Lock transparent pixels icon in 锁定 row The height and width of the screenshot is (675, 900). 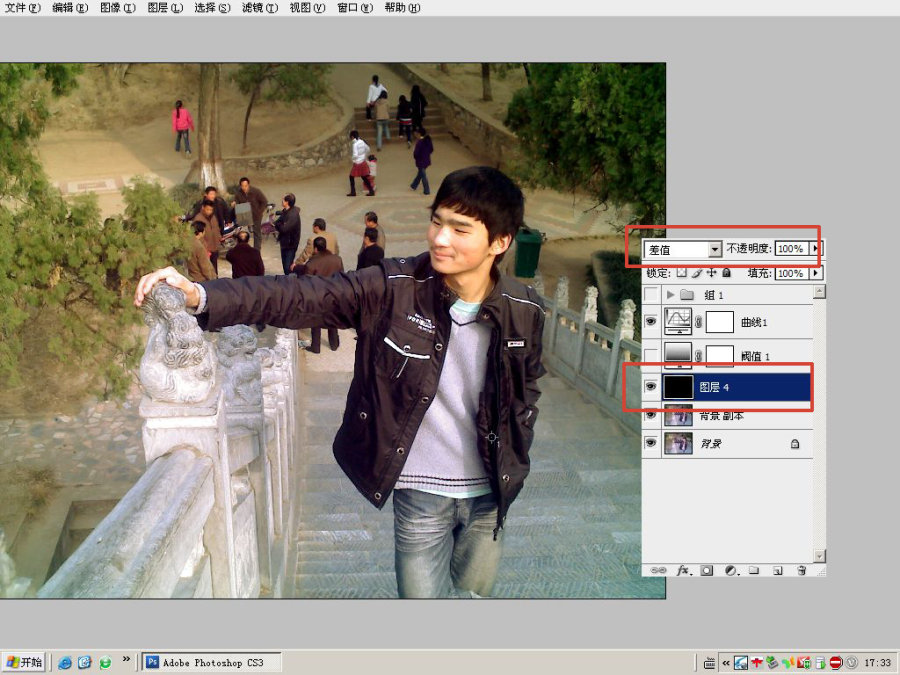tap(681, 273)
